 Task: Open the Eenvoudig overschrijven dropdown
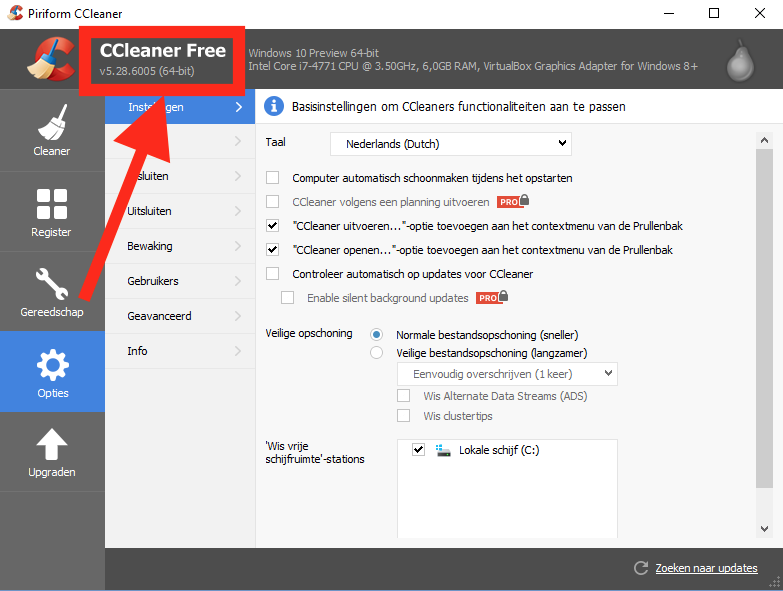pos(507,374)
